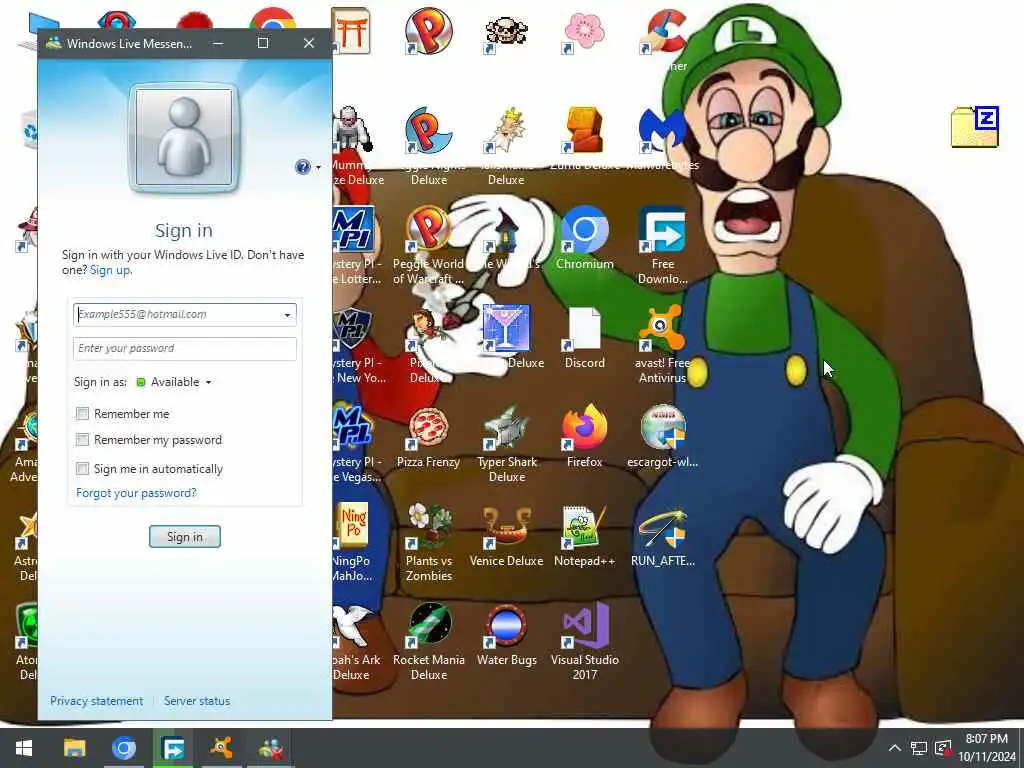This screenshot has width=1024, height=768.
Task: Open the pirate skull desktop icon
Action: point(507,31)
